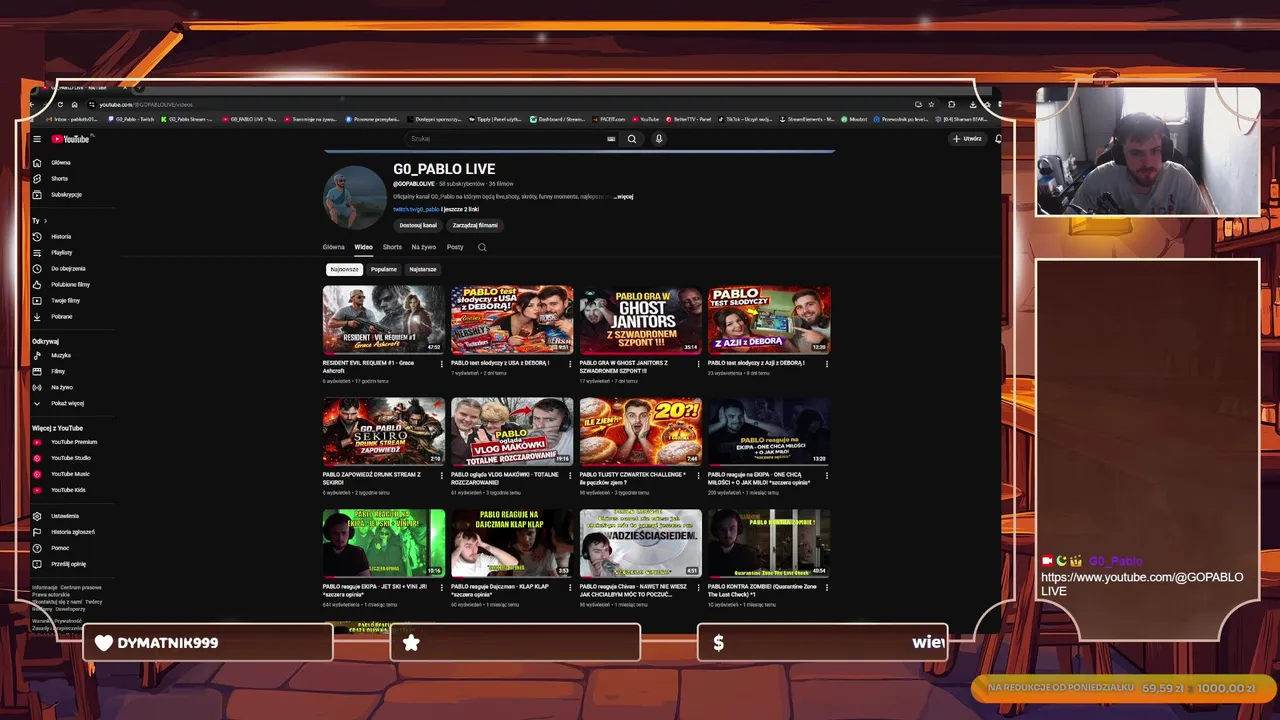Open options for RESIDENT EVIL REQUIEM video
Image resolution: width=1280 pixels, height=720 pixels.
pos(442,364)
